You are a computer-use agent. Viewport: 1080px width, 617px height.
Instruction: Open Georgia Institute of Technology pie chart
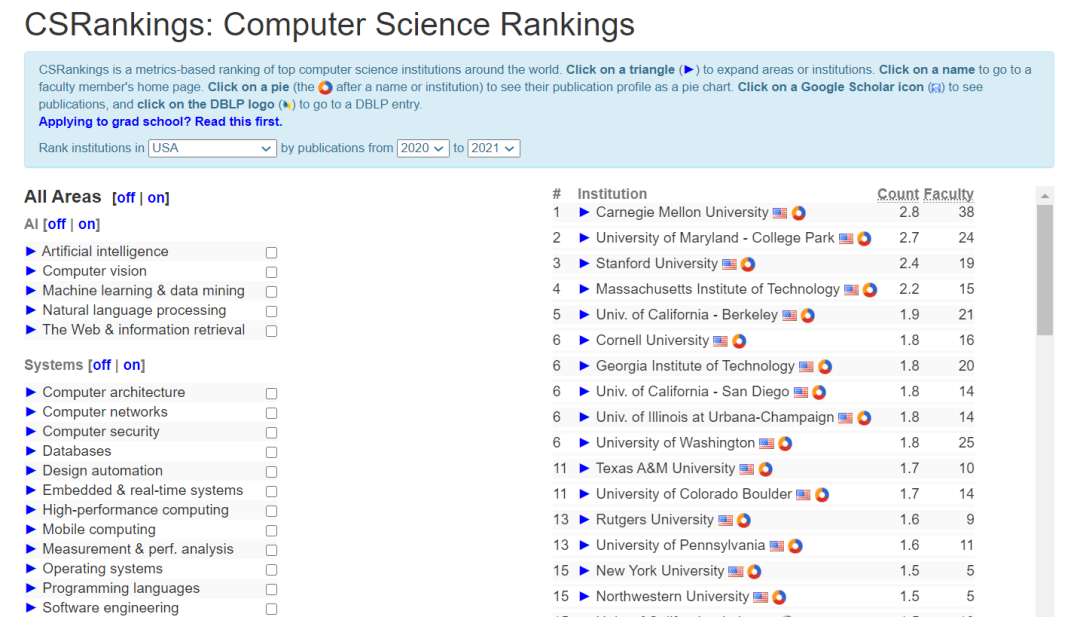click(825, 367)
